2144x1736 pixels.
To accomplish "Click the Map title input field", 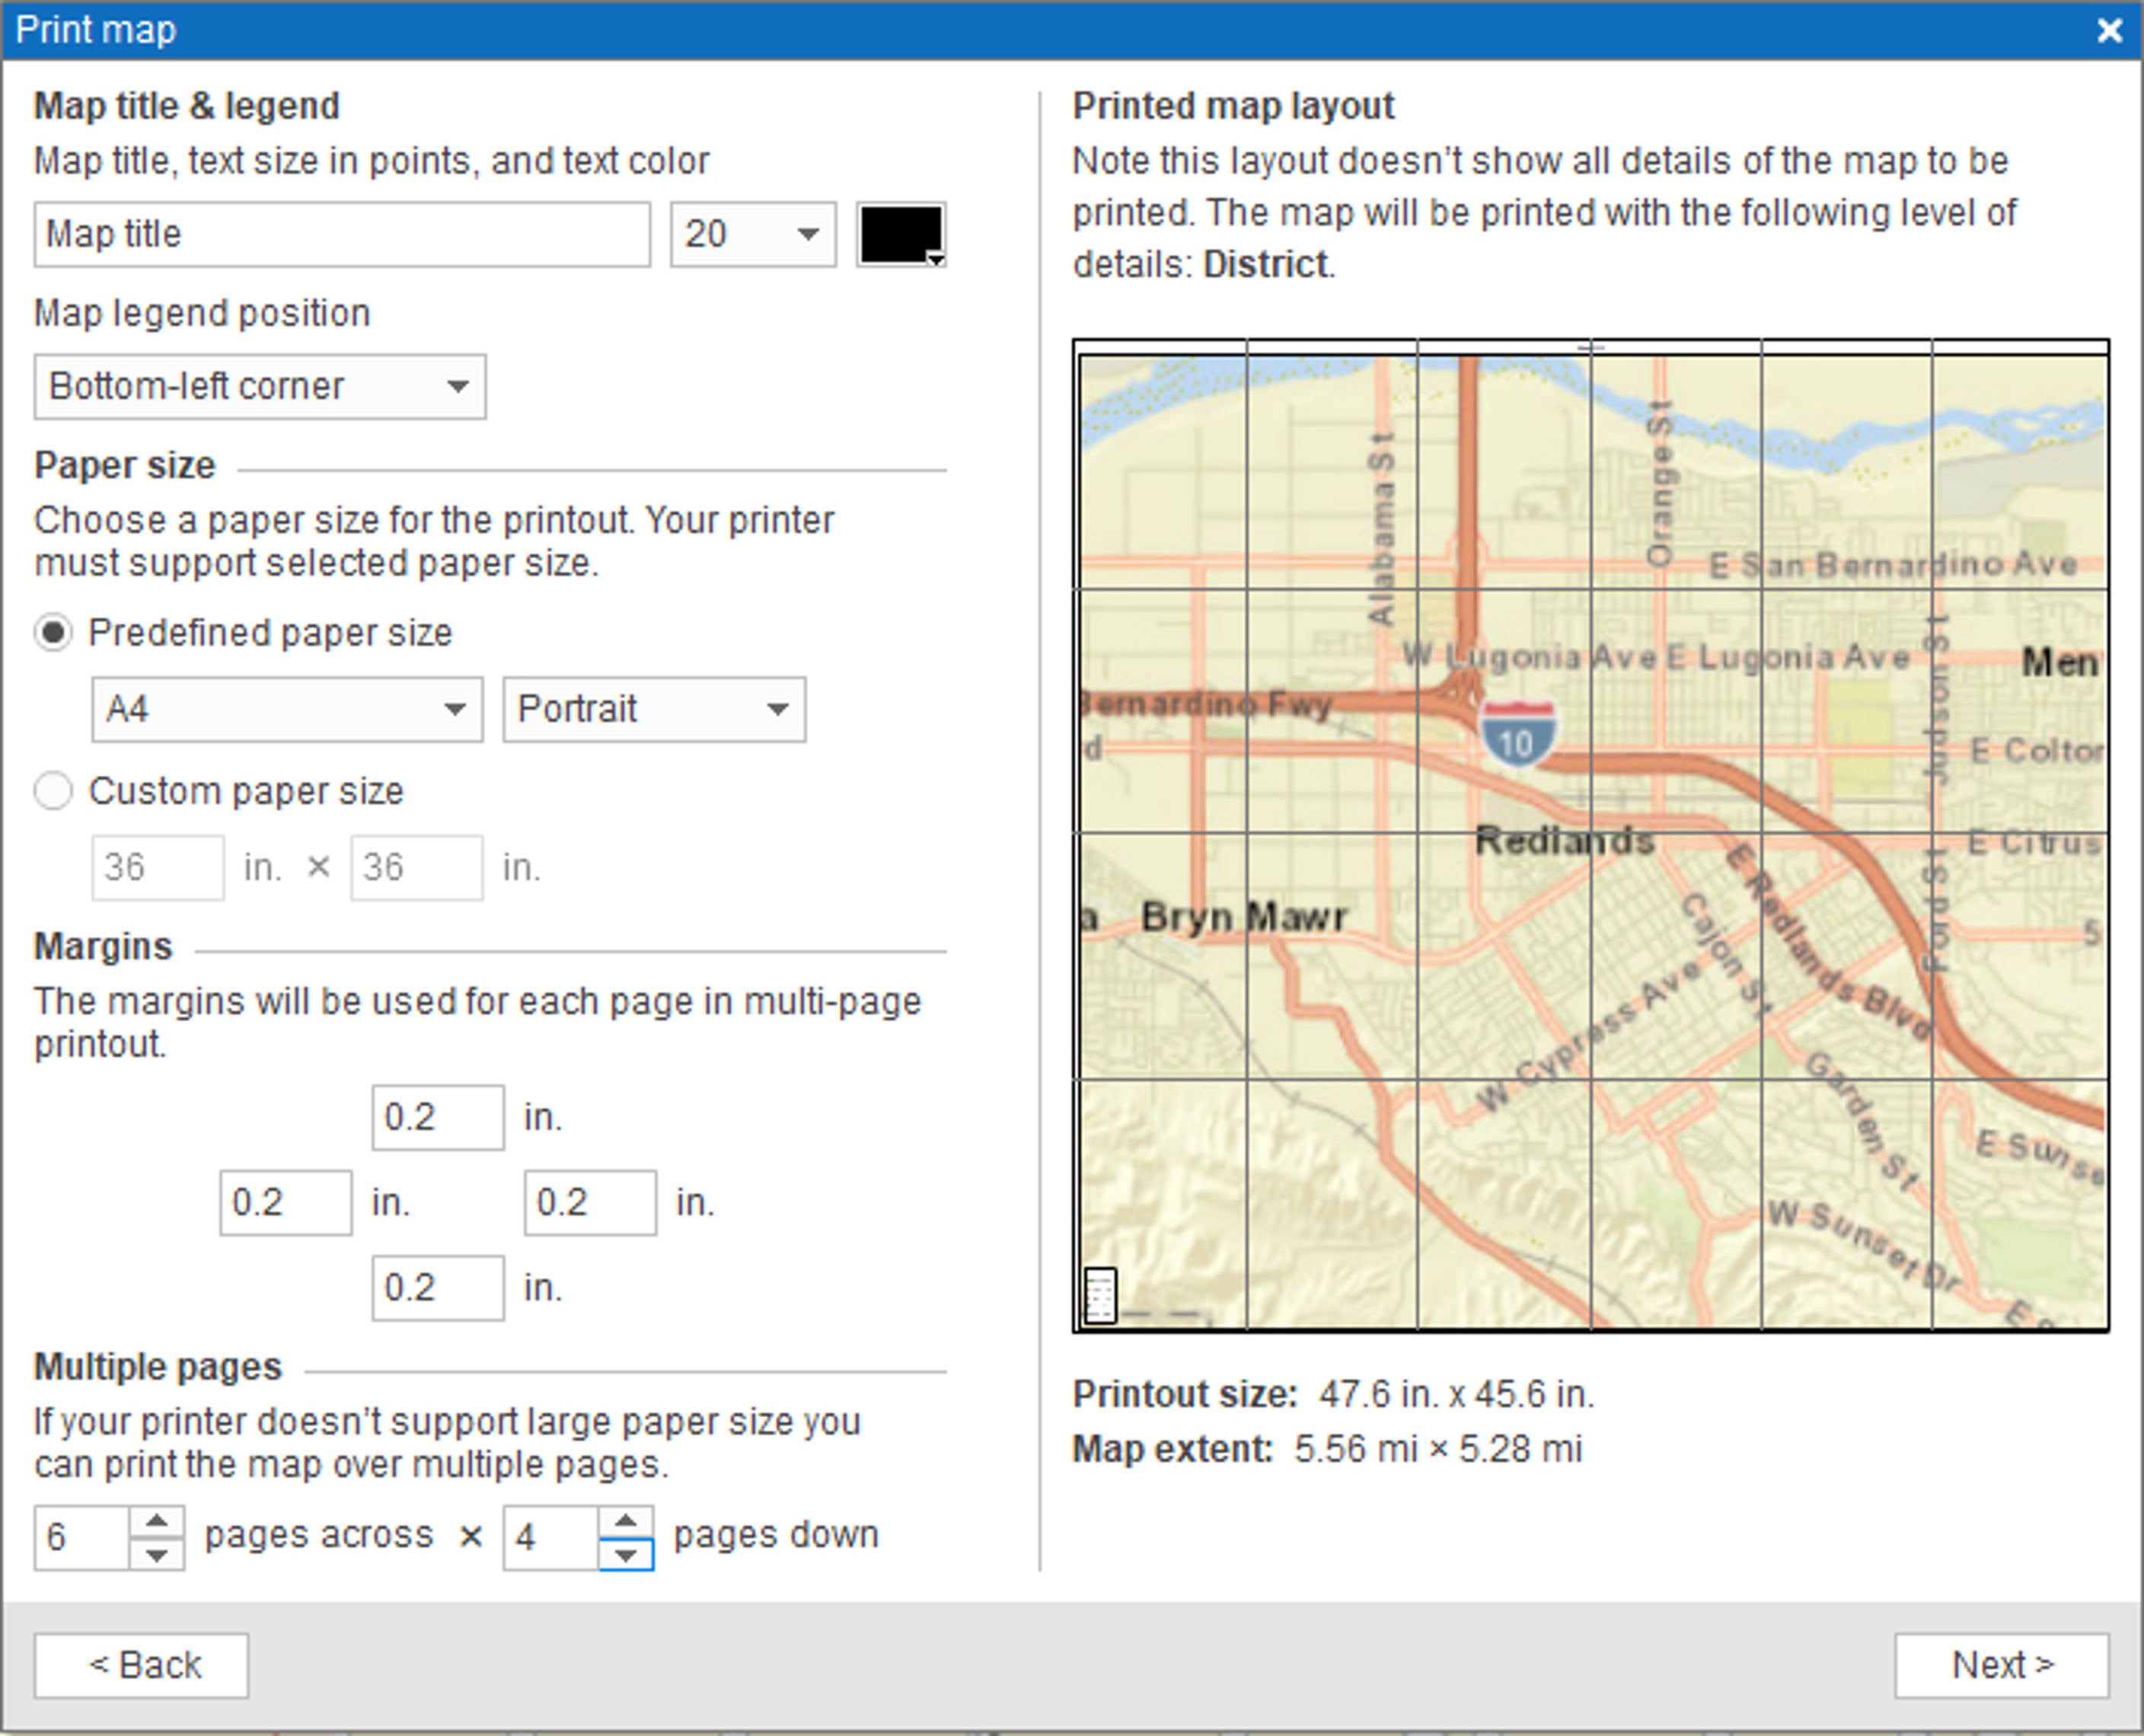I will (x=342, y=234).
